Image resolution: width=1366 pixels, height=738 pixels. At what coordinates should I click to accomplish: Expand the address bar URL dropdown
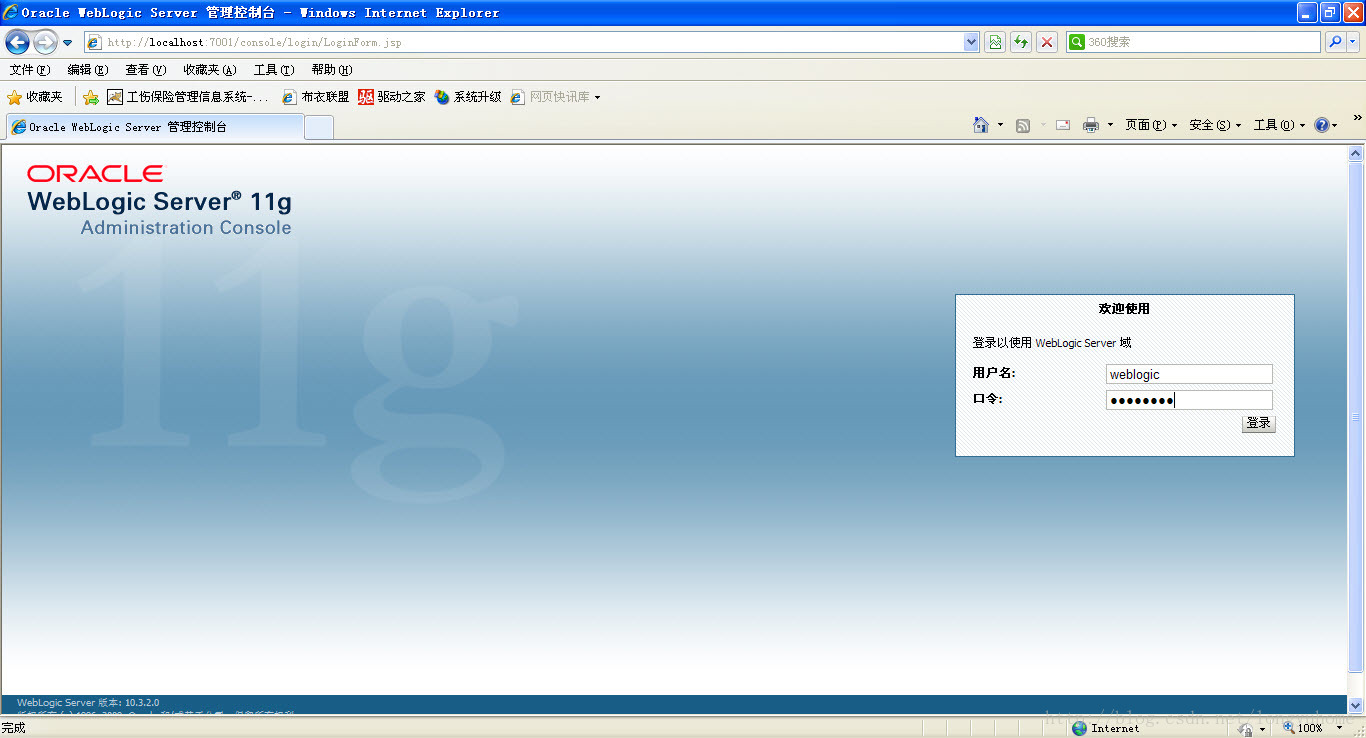971,42
